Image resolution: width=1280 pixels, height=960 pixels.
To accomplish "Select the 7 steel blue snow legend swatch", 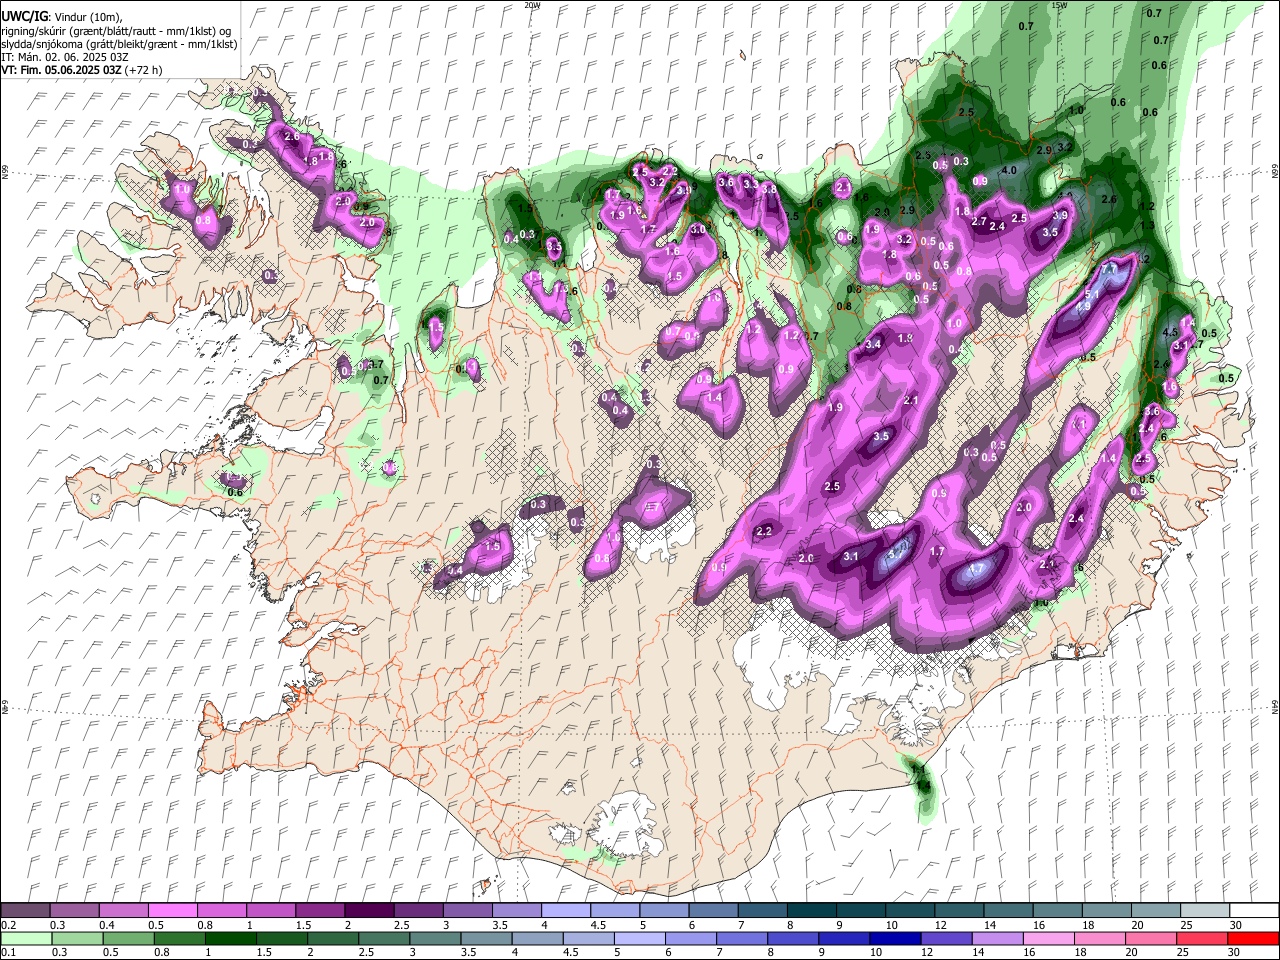I will (763, 911).
